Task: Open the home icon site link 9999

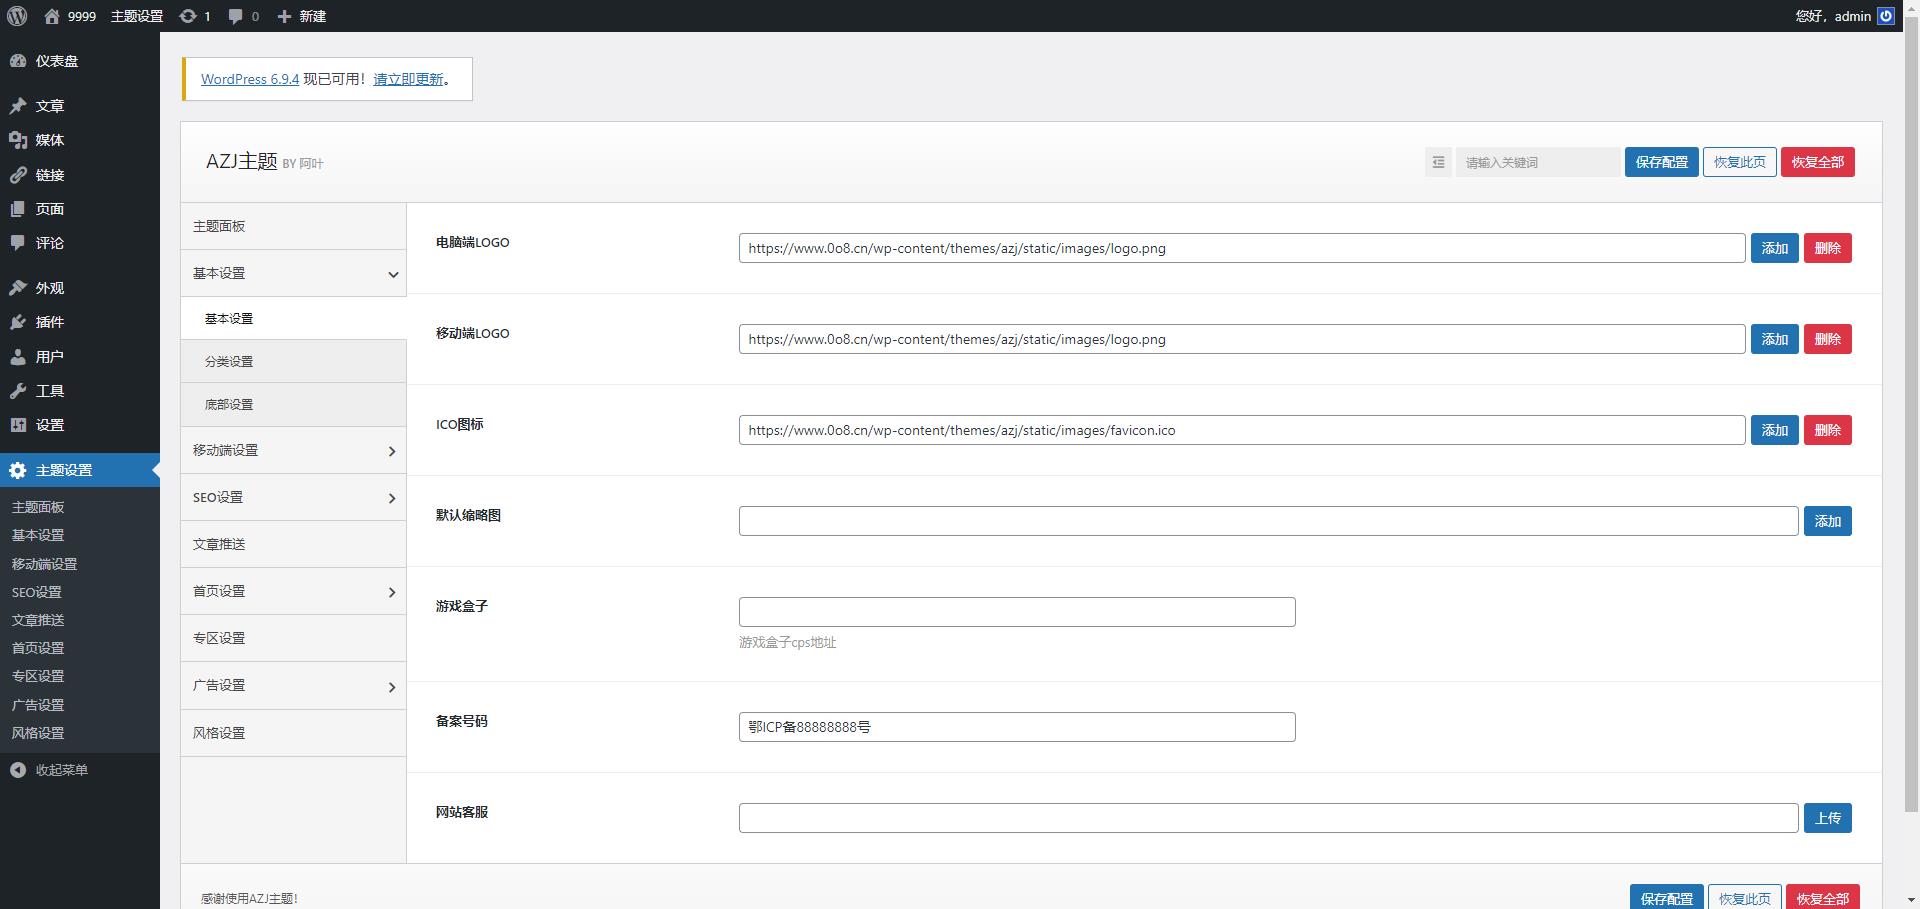Action: point(70,16)
